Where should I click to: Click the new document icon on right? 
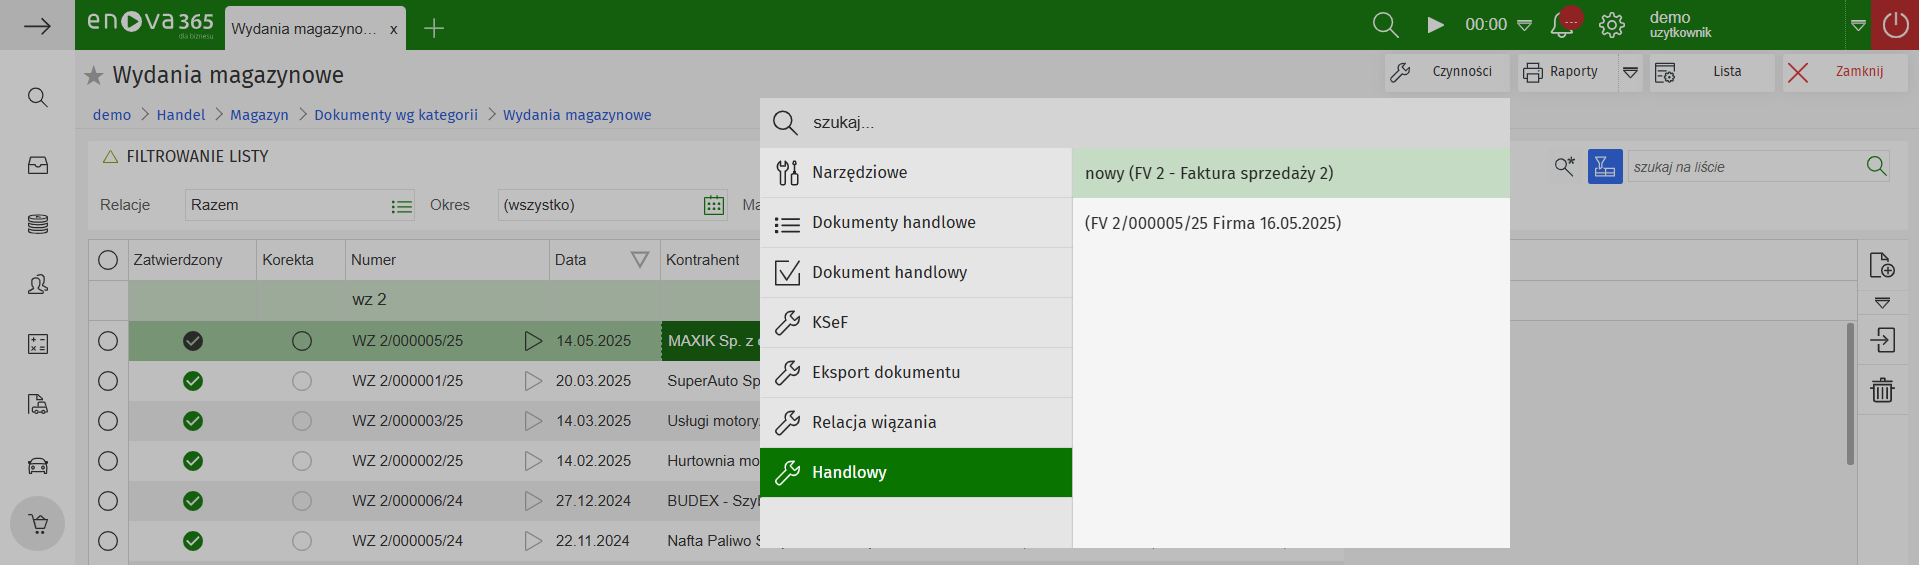[x=1882, y=265]
